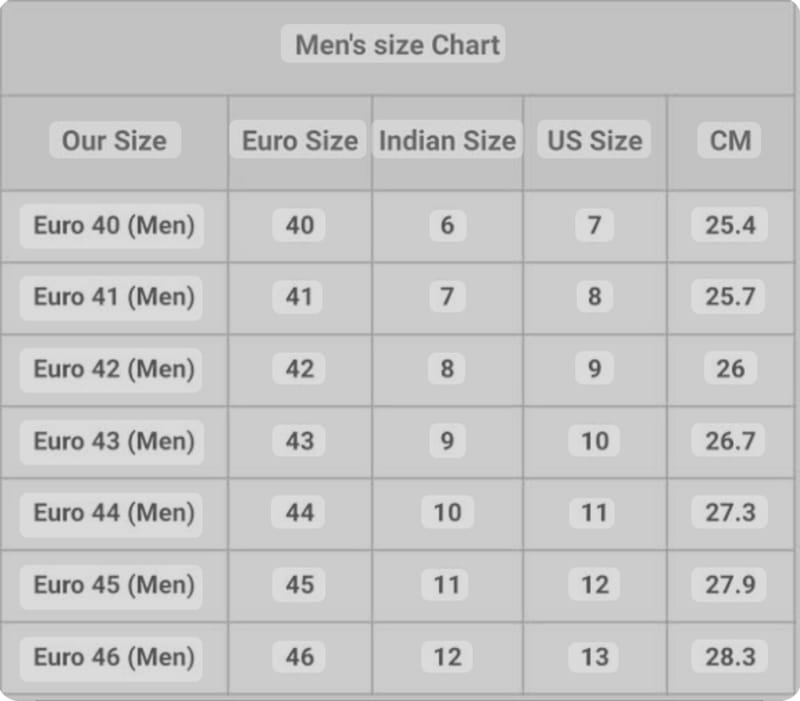Pick the Euro 45 (Men) size label

tap(114, 585)
